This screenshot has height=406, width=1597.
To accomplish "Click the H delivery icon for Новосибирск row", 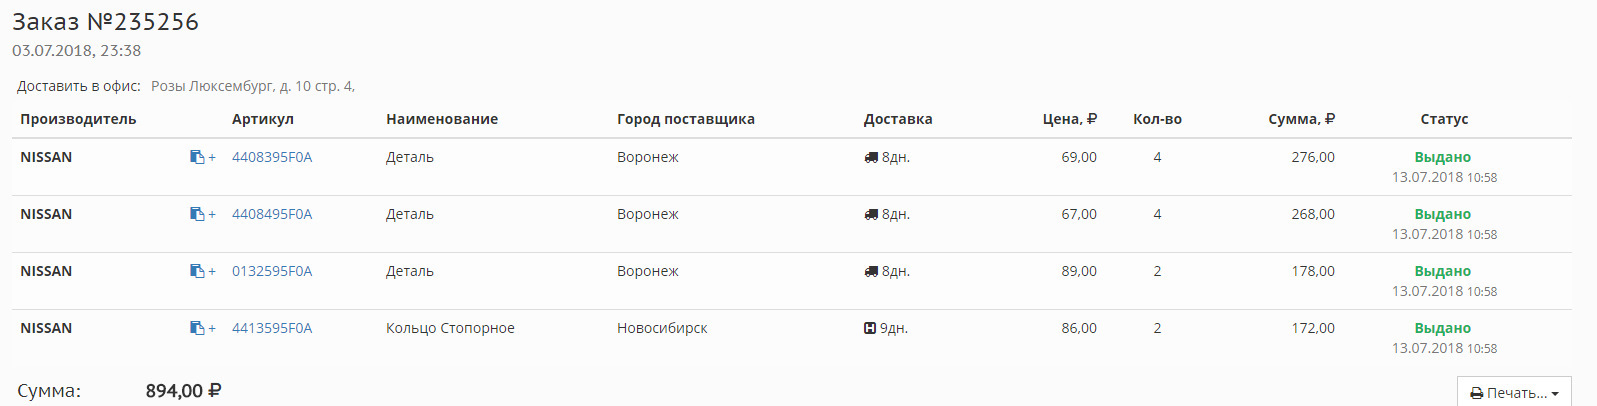I will 870,328.
